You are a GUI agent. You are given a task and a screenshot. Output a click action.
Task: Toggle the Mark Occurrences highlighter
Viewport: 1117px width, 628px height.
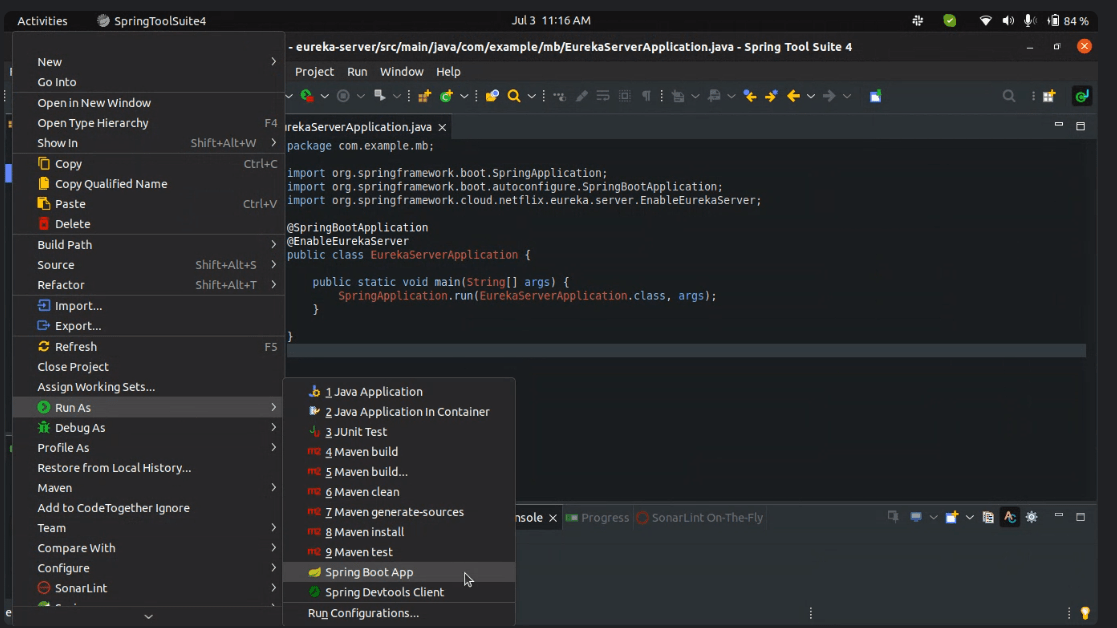[579, 96]
